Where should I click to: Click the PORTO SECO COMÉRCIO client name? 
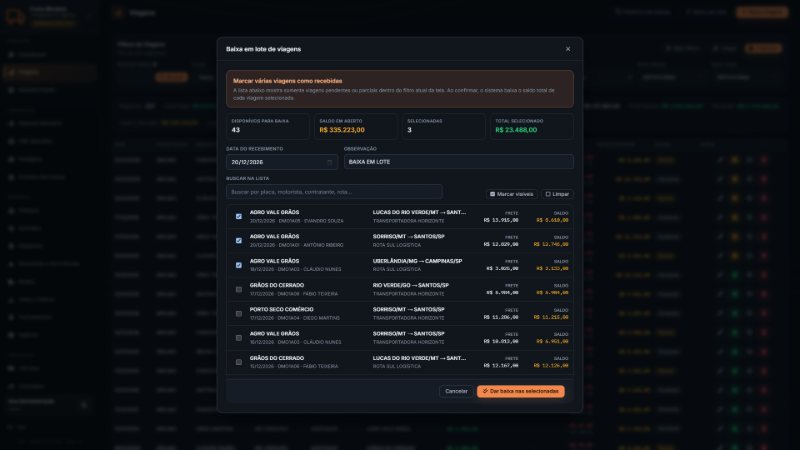[281, 309]
